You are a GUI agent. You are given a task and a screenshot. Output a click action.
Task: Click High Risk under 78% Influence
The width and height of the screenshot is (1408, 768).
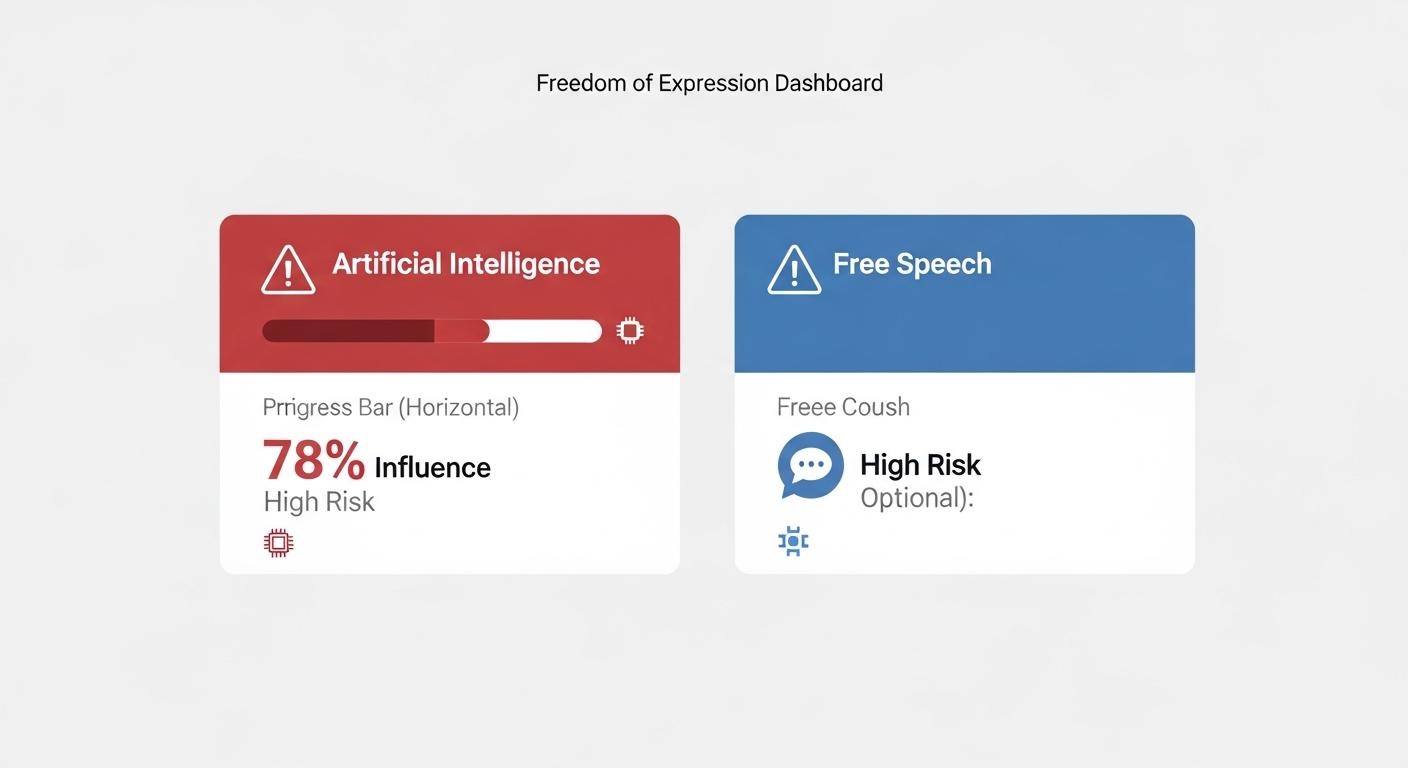tap(319, 501)
